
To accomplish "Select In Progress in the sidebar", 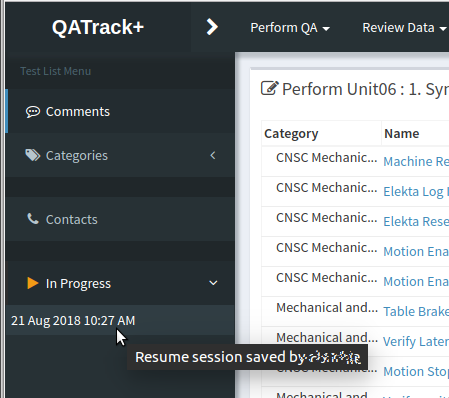I will click(x=120, y=283).
